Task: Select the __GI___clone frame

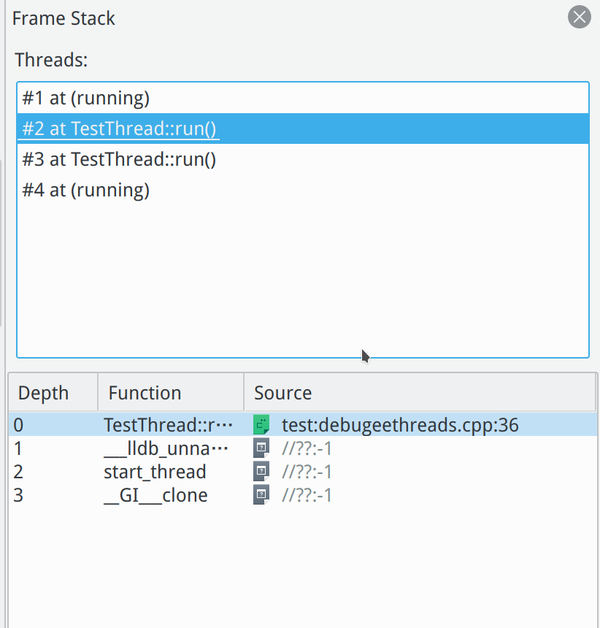Action: [156, 495]
